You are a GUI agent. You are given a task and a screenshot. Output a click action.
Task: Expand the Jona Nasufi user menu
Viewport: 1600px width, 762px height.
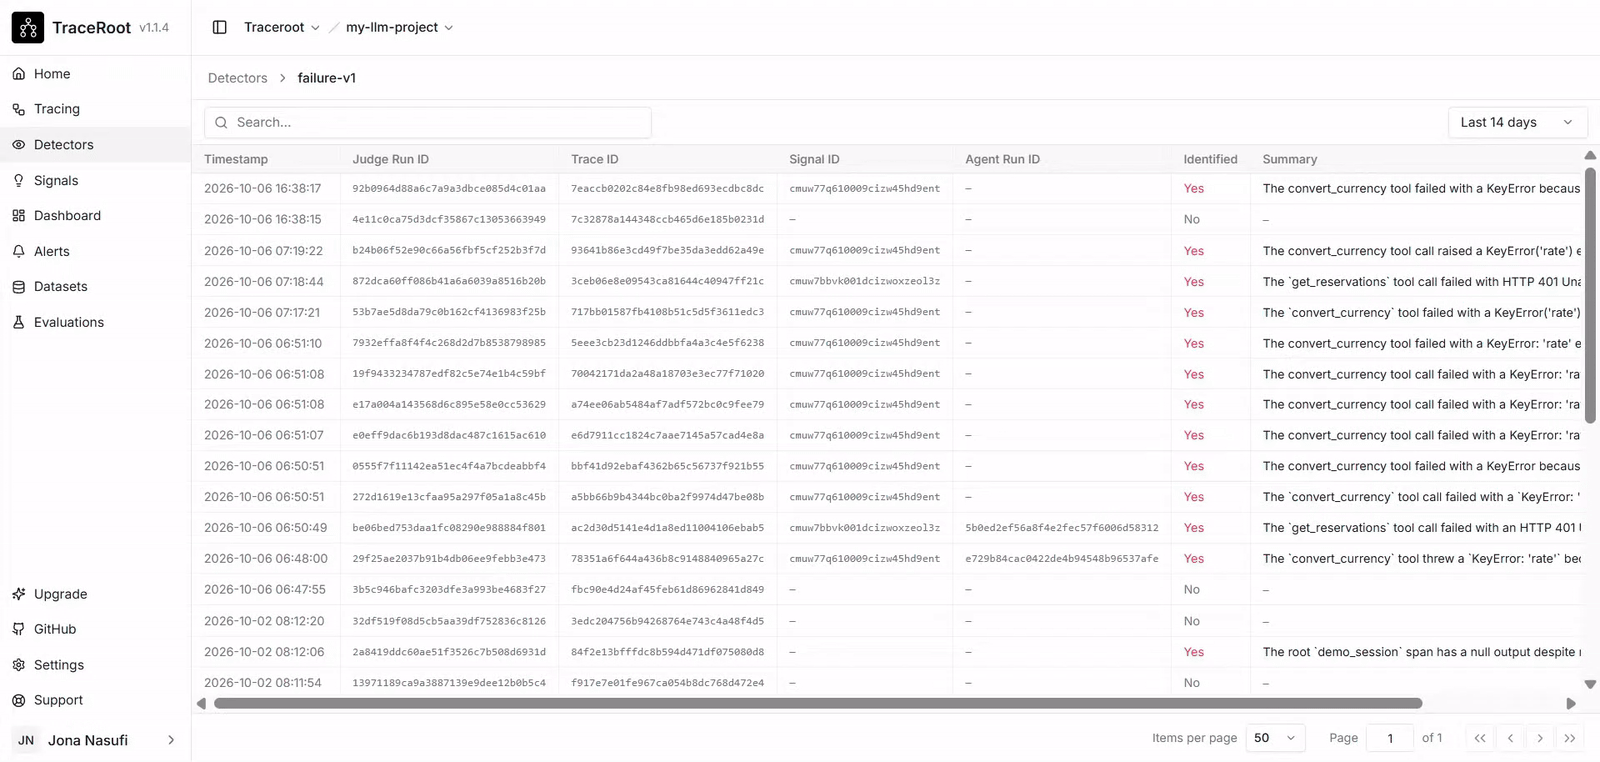[96, 740]
